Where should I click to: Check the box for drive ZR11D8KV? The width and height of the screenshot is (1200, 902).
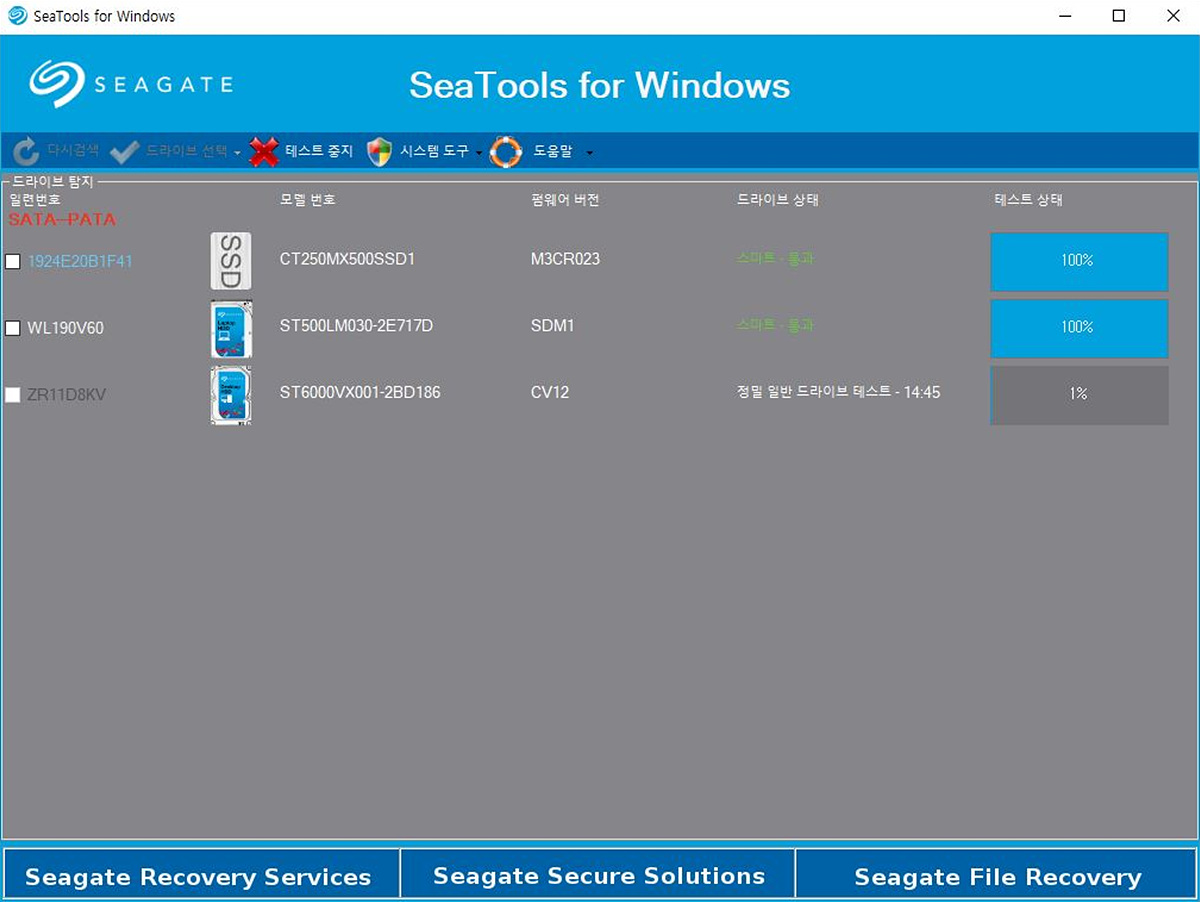click(13, 395)
